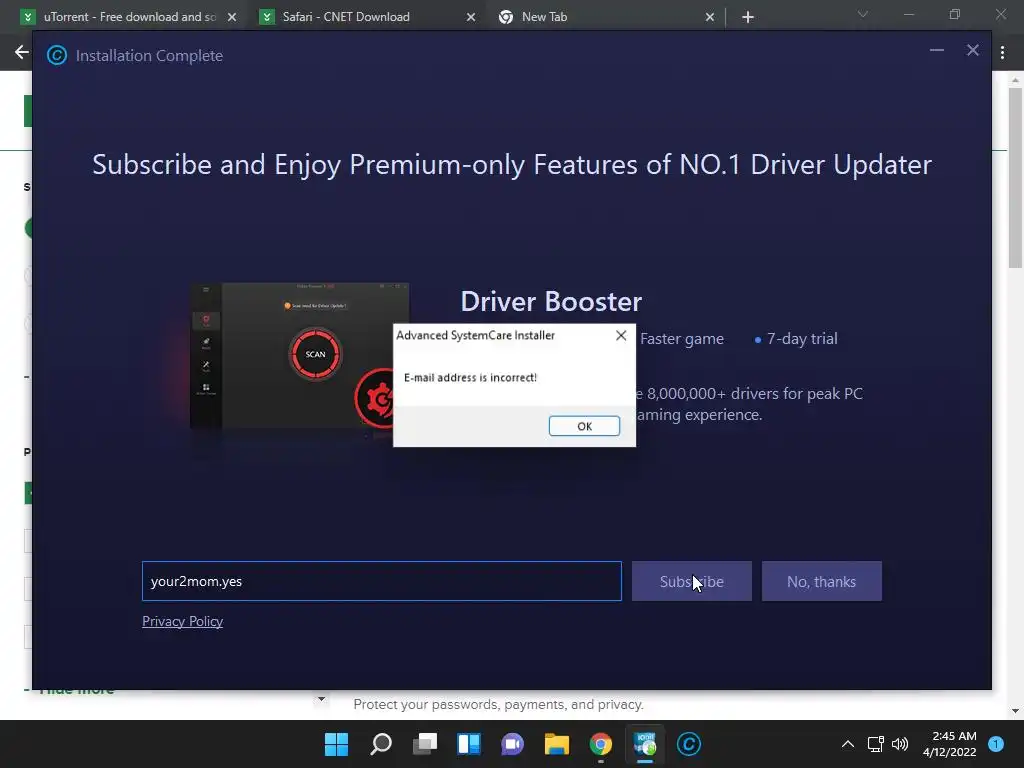Click the Advanced SystemCare logo in installer title
This screenshot has width=1024, height=768.
click(x=57, y=56)
